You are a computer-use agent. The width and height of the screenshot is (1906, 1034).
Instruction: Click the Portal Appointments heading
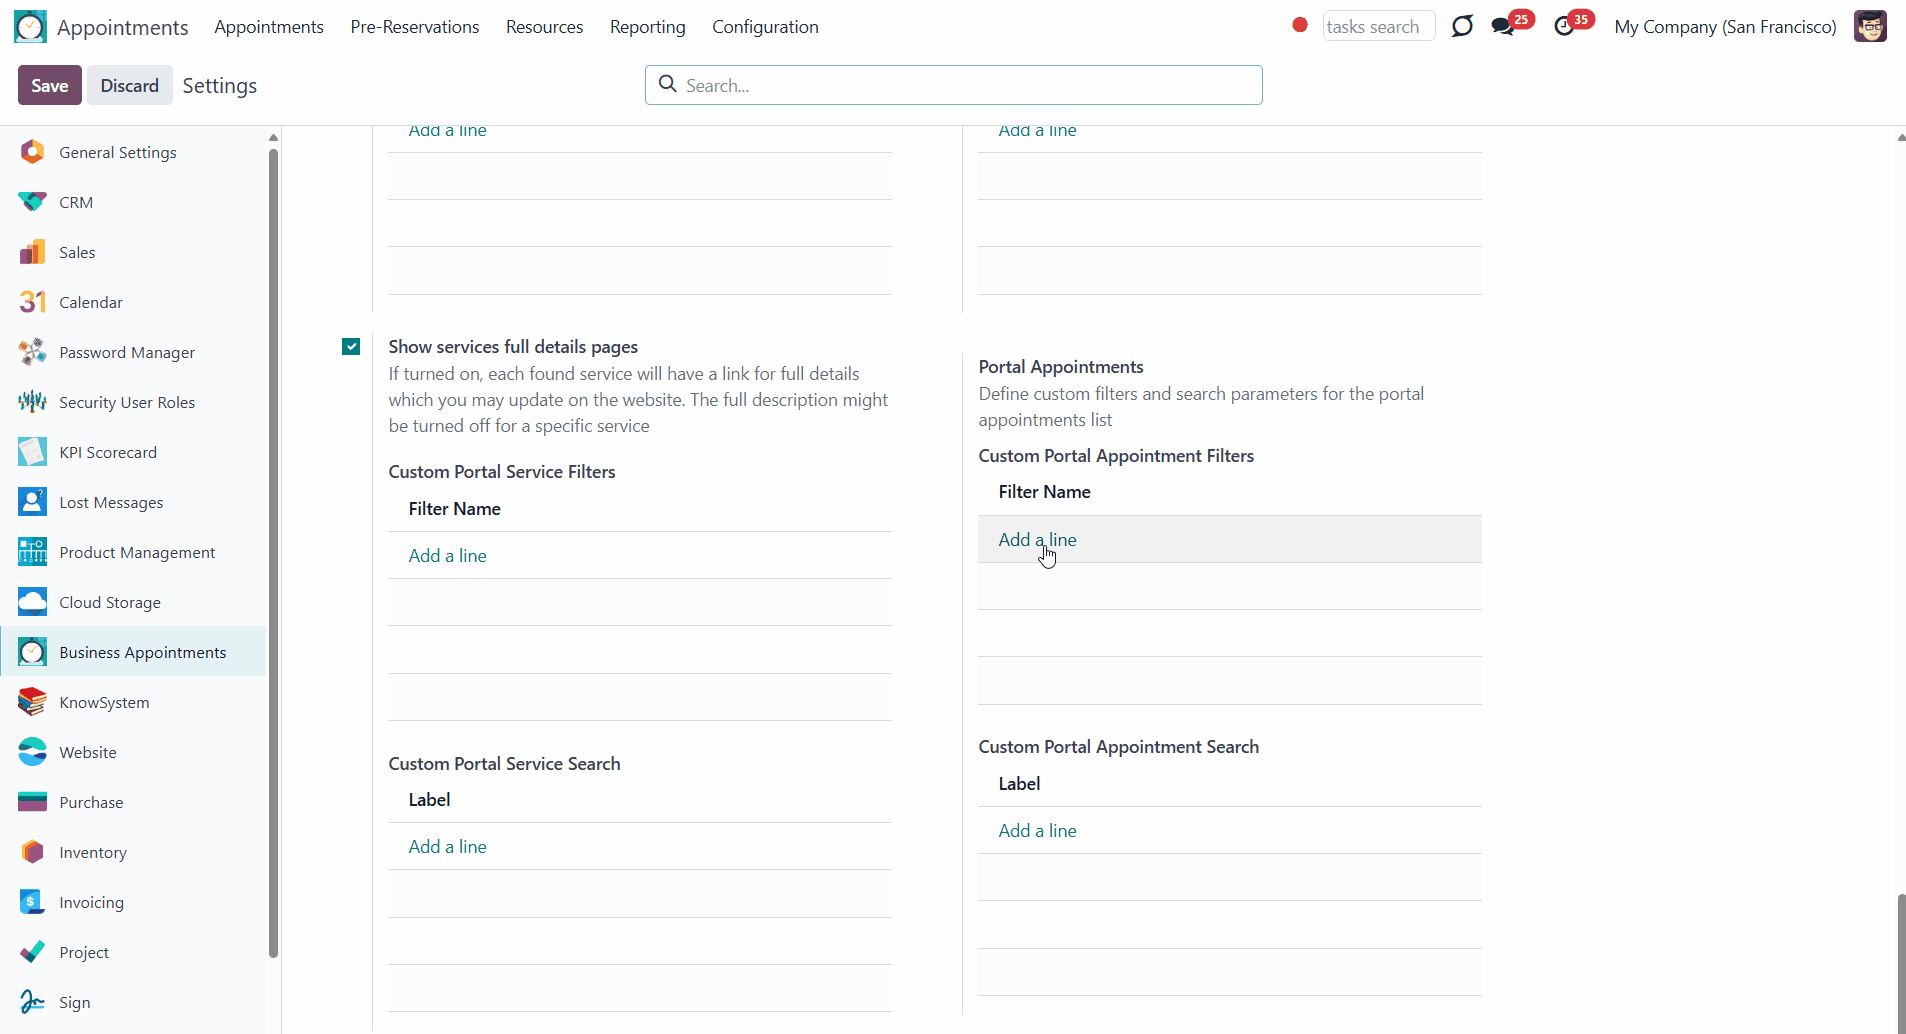point(1061,367)
